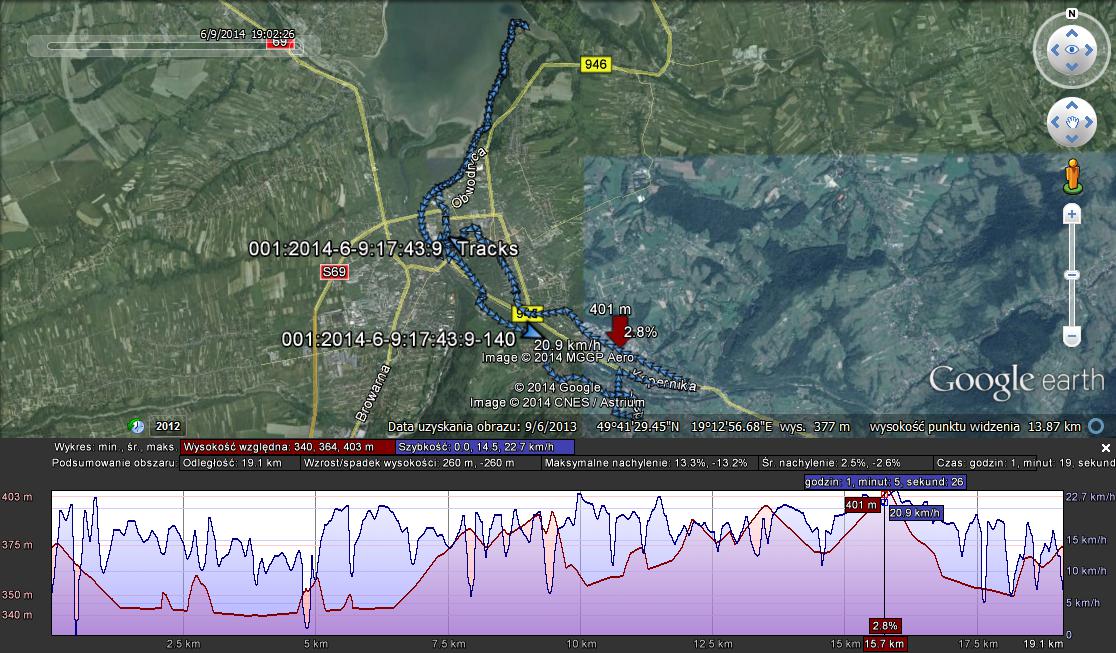Open historical imagery clock icon
Screen dimensions: 1116x653
(x=138, y=425)
